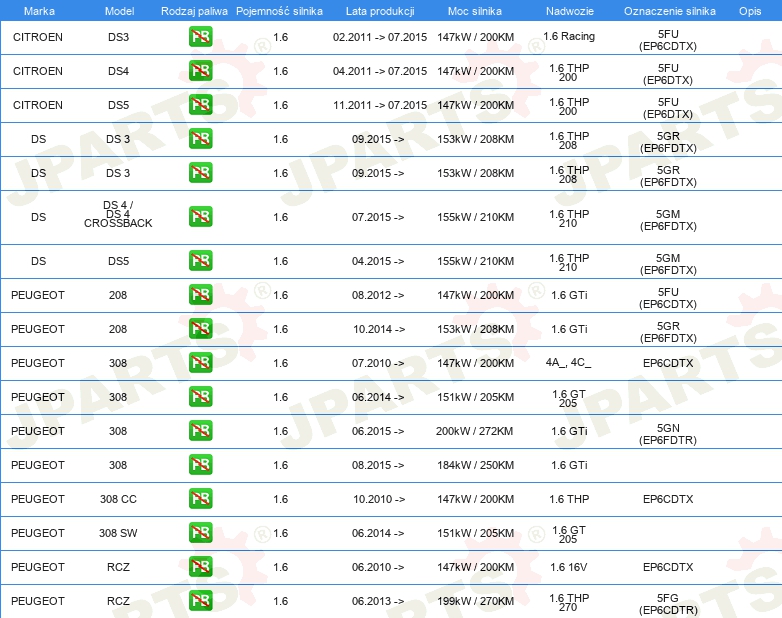Select the fuel icon in PEUGEOT 308 CC row

tap(200, 499)
